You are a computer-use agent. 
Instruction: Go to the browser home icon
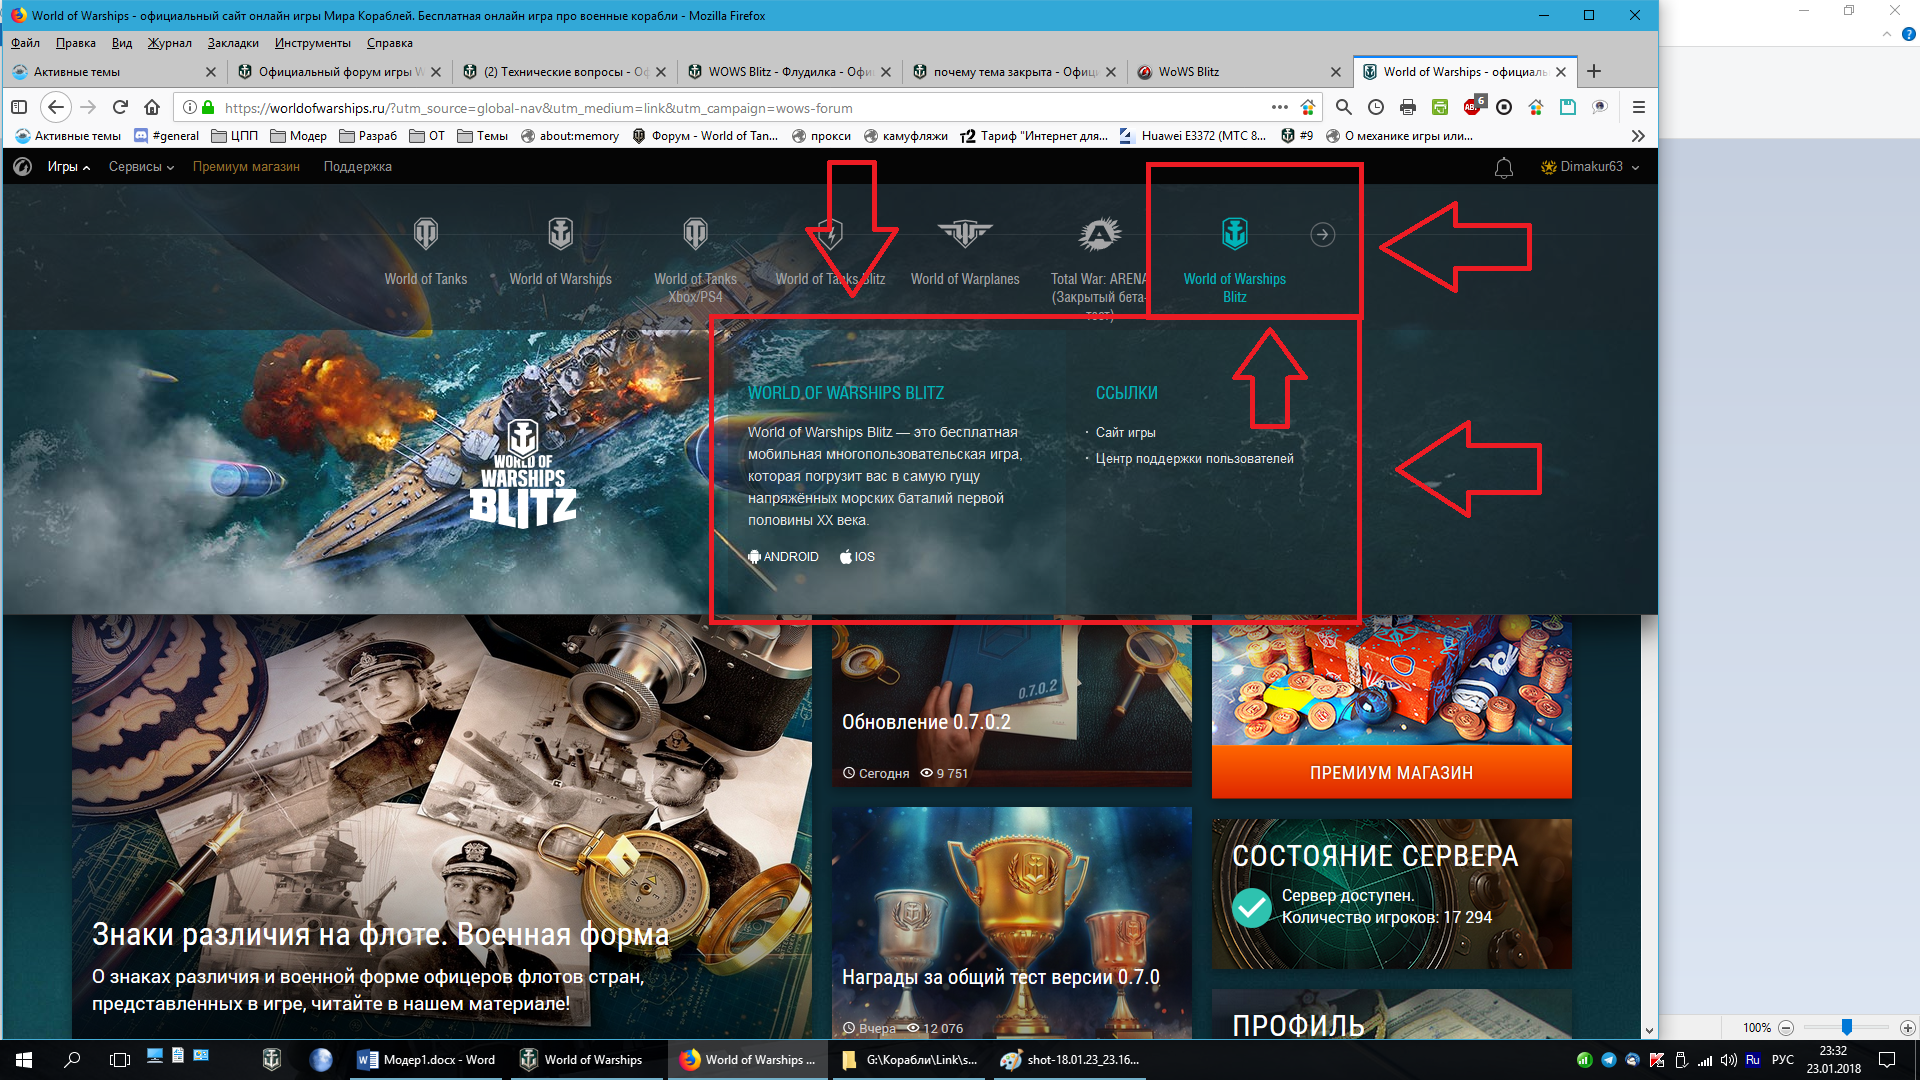152,108
